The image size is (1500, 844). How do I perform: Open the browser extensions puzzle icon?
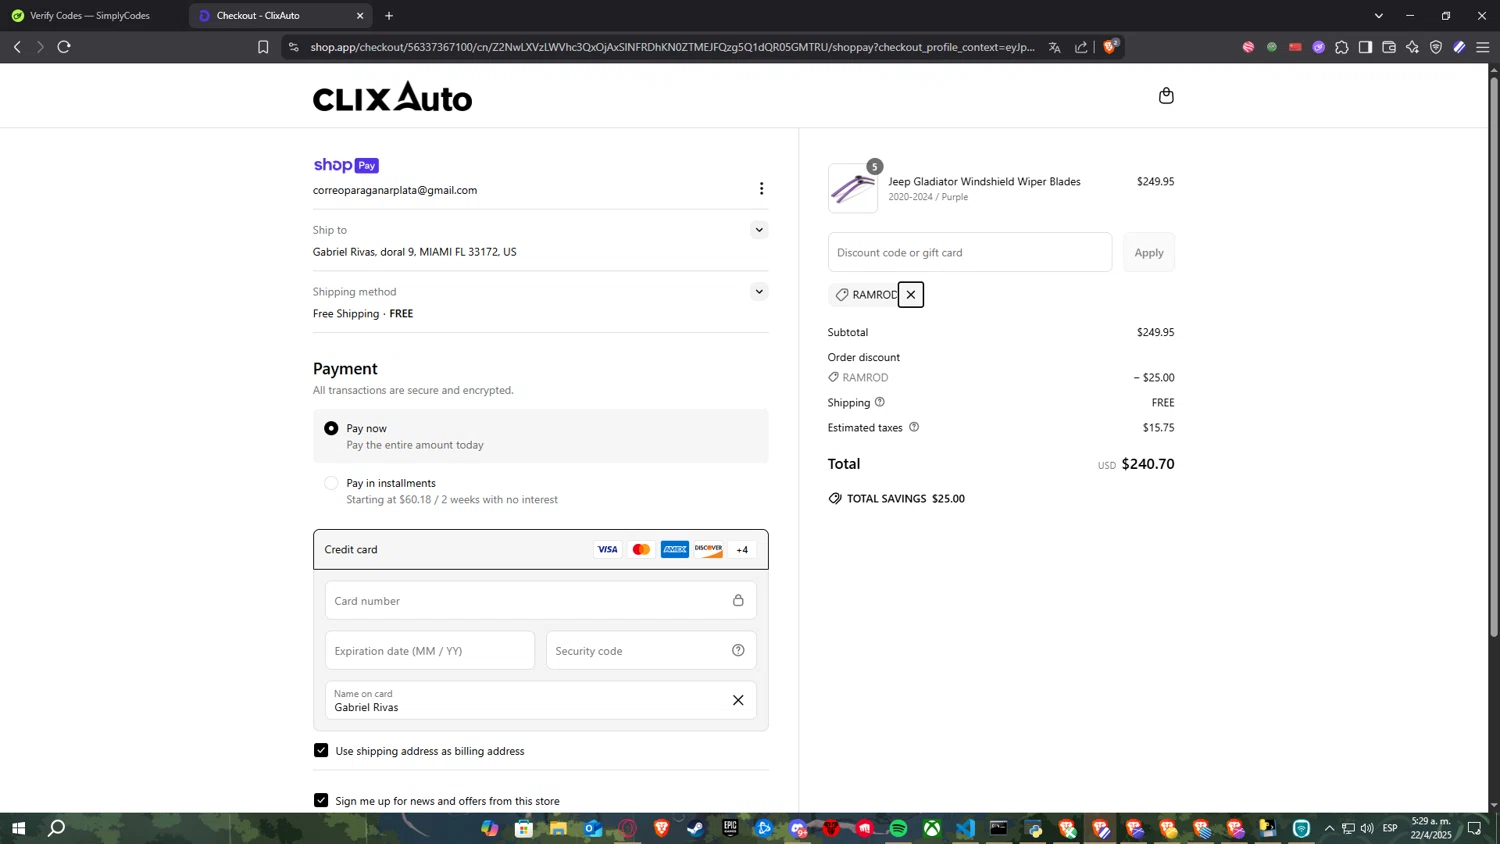[x=1342, y=47]
